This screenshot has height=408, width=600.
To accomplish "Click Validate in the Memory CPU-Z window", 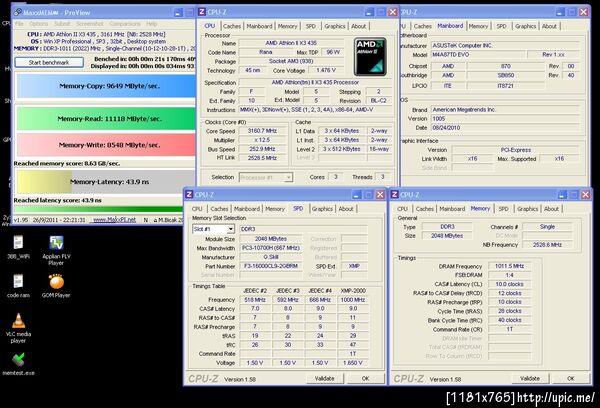I will [x=530, y=378].
